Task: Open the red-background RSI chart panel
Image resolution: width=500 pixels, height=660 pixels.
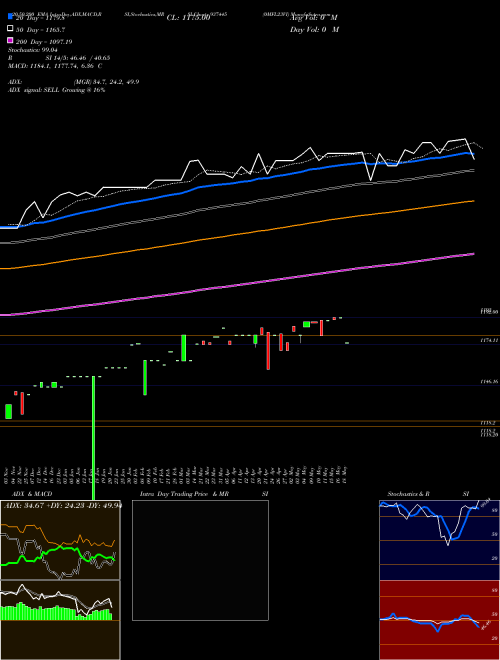Action: pyautogui.click(x=439, y=620)
